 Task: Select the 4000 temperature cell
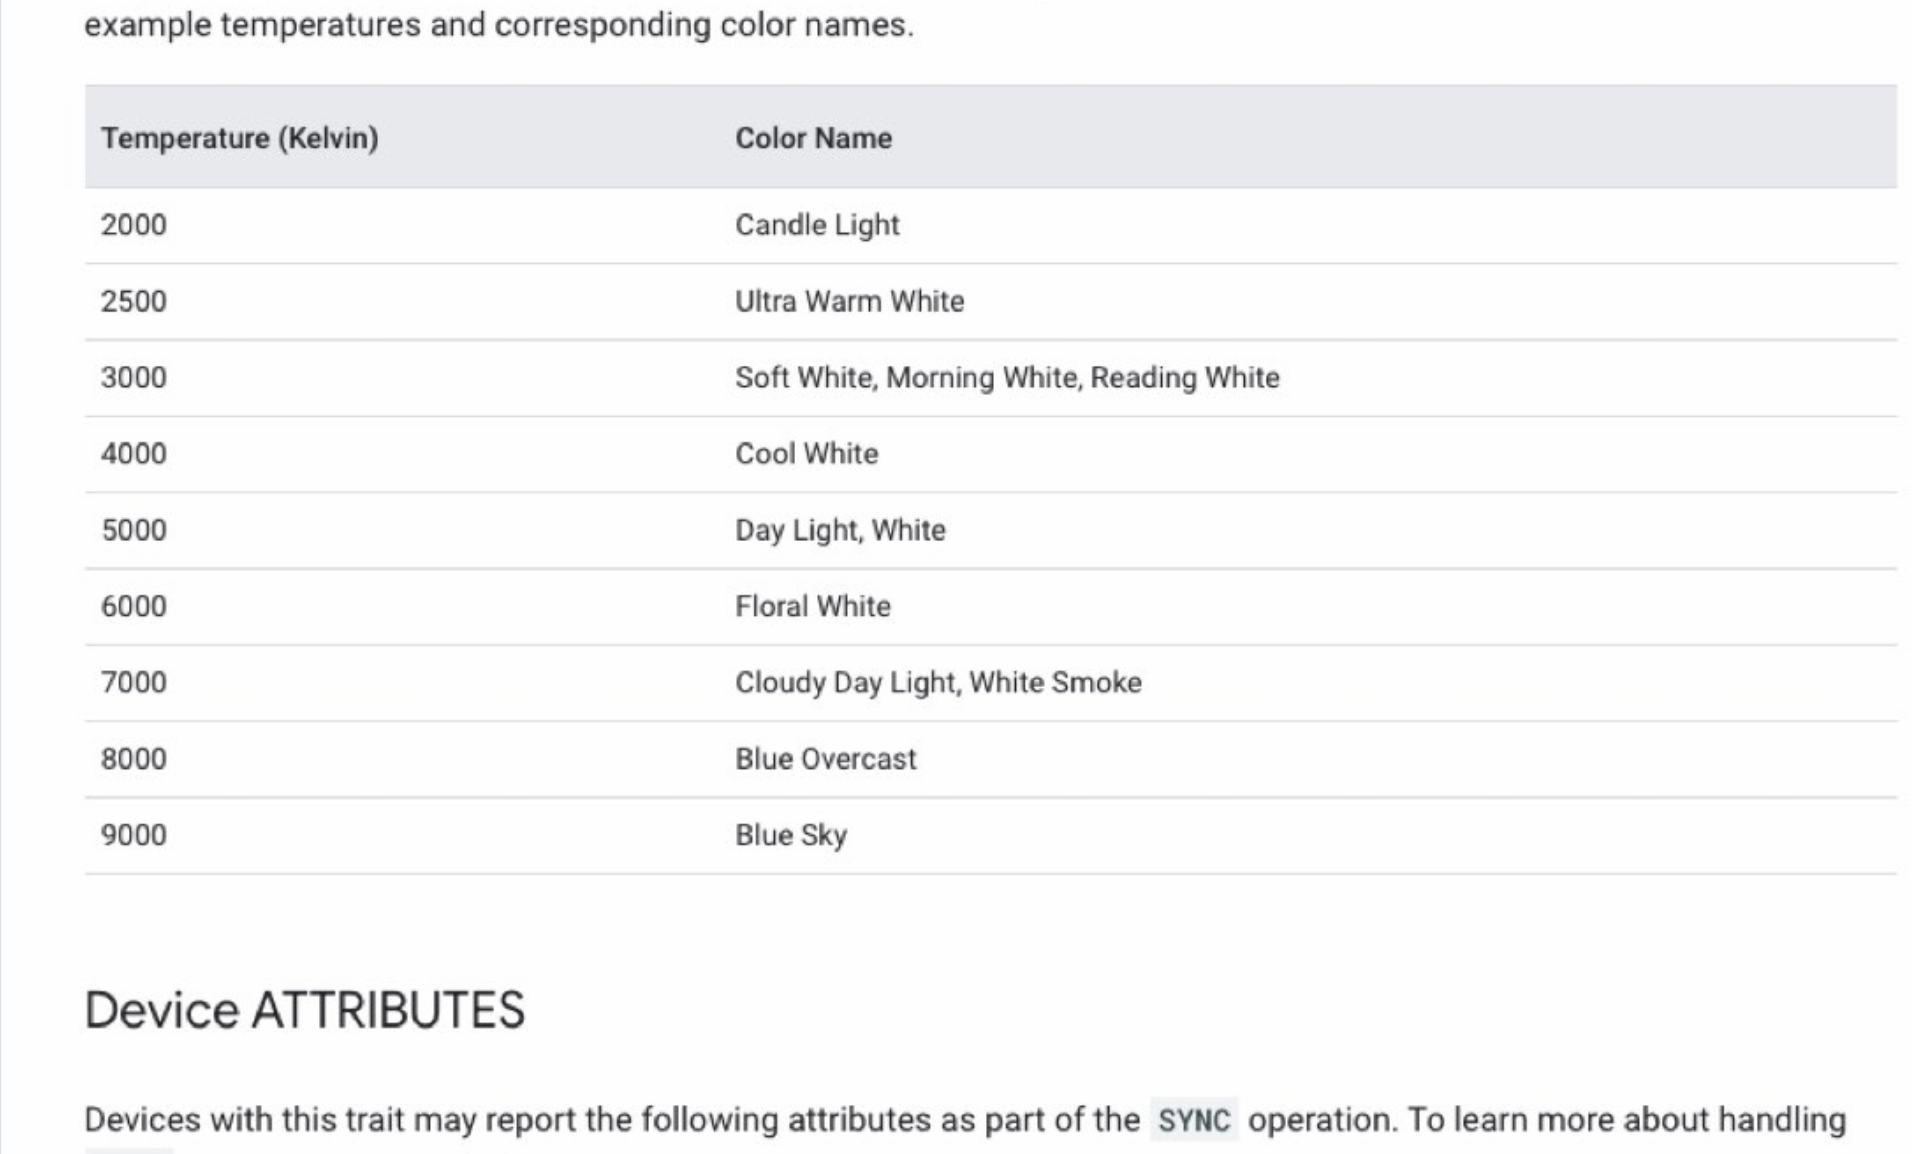pyautogui.click(x=134, y=454)
